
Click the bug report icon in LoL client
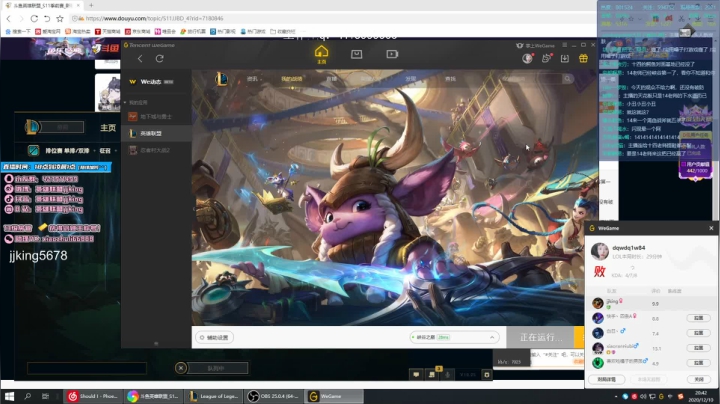(487, 375)
